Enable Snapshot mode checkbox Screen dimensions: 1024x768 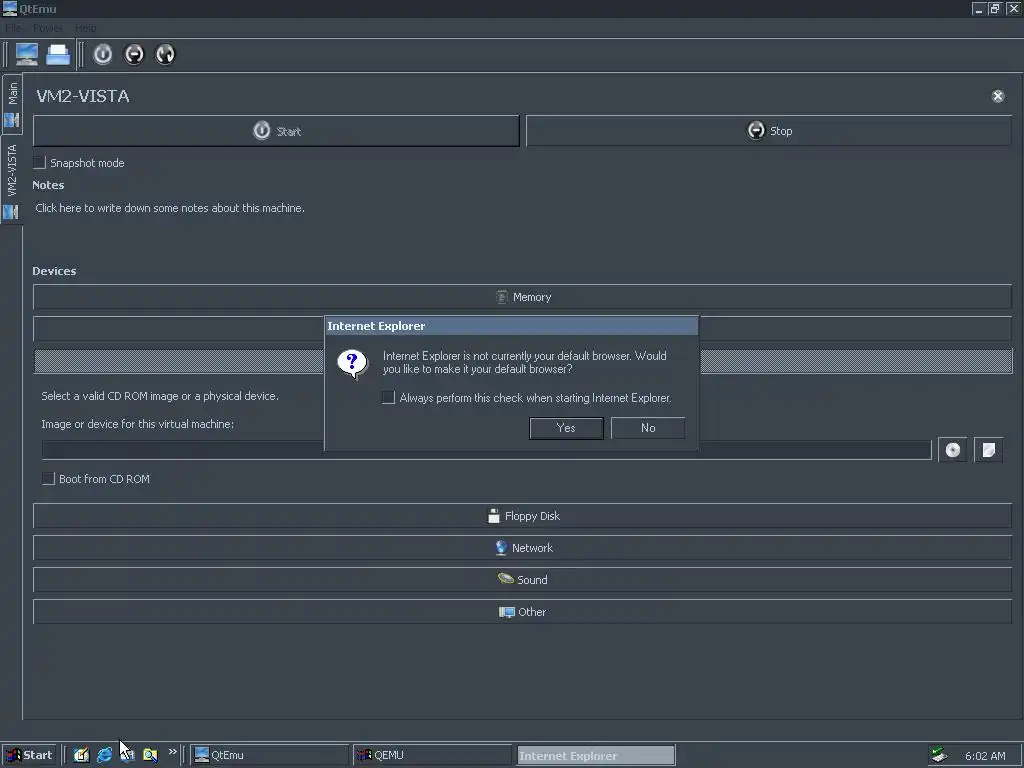(40, 163)
